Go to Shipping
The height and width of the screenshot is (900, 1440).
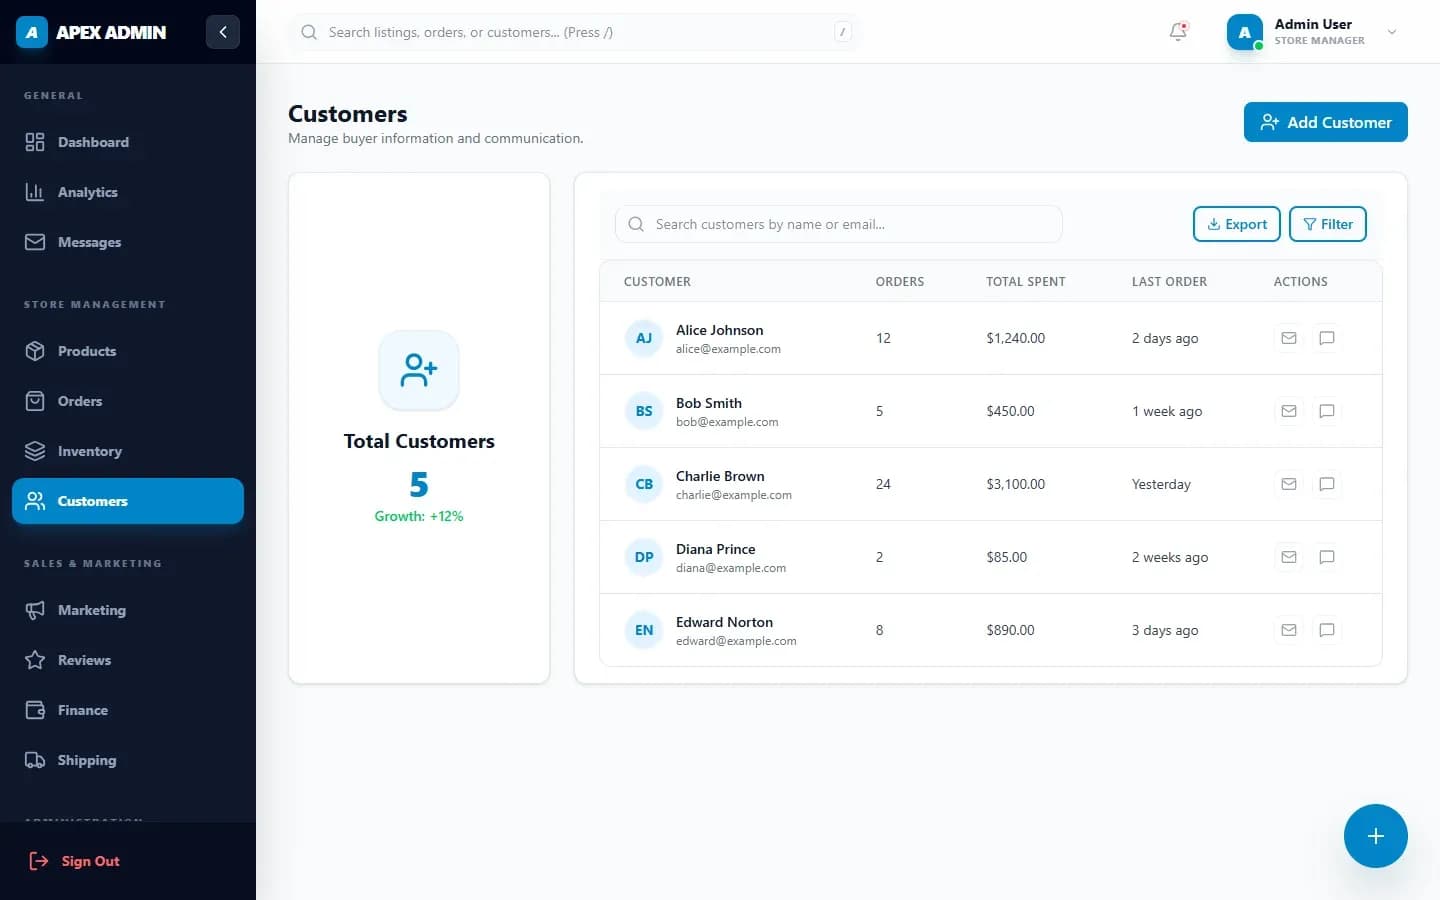click(128, 760)
